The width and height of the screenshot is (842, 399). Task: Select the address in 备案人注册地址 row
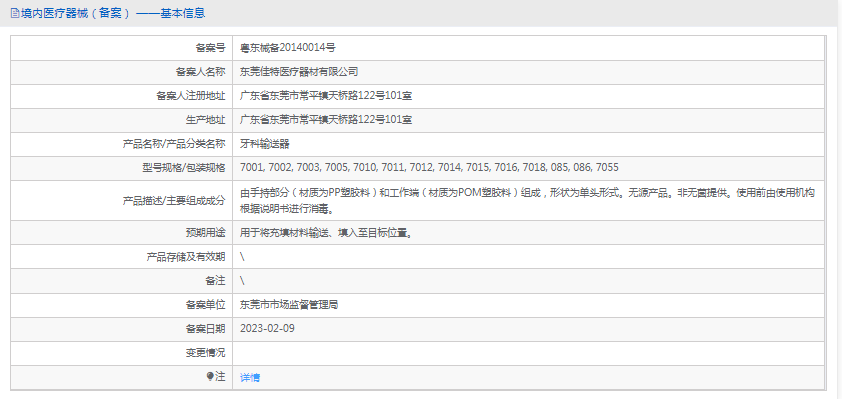tap(326, 96)
